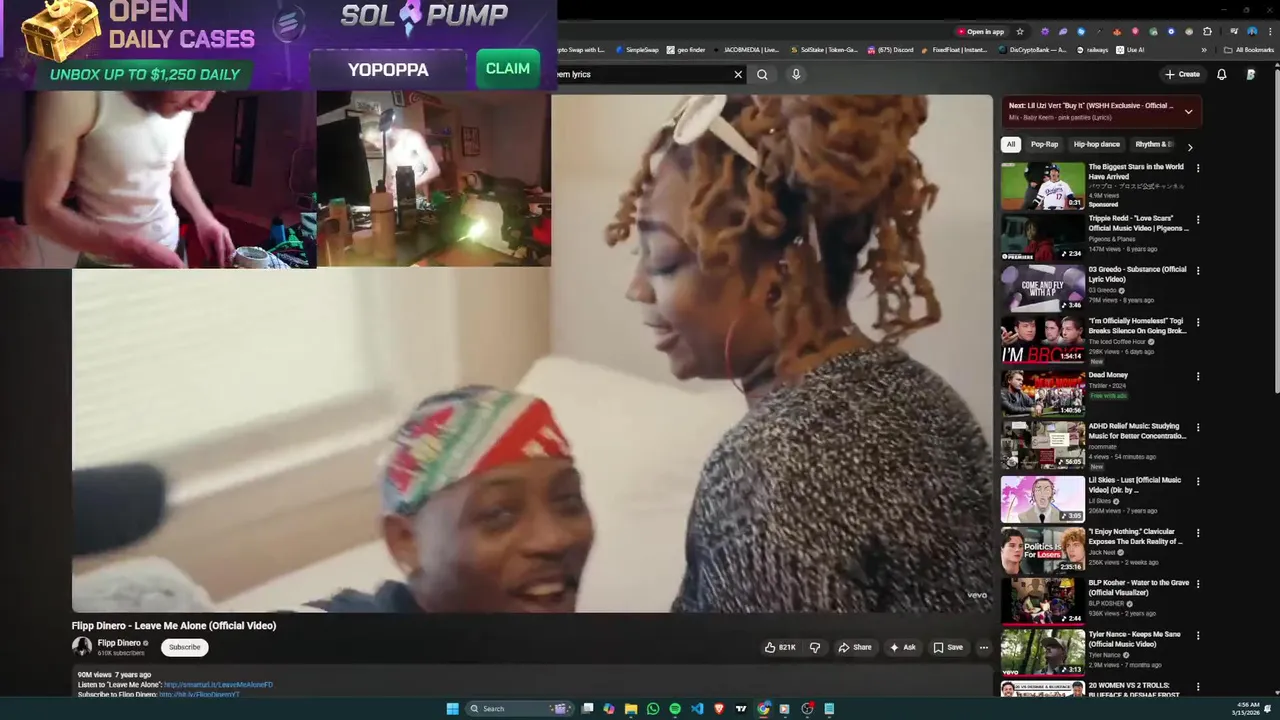Open the Lil Skies Lust thumbnail

1042,499
